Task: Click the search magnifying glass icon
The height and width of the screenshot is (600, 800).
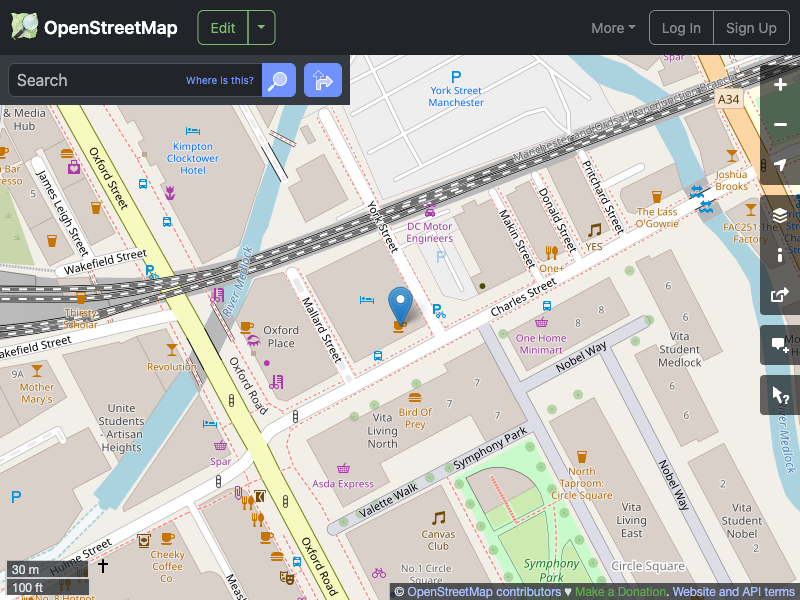Action: tap(278, 80)
